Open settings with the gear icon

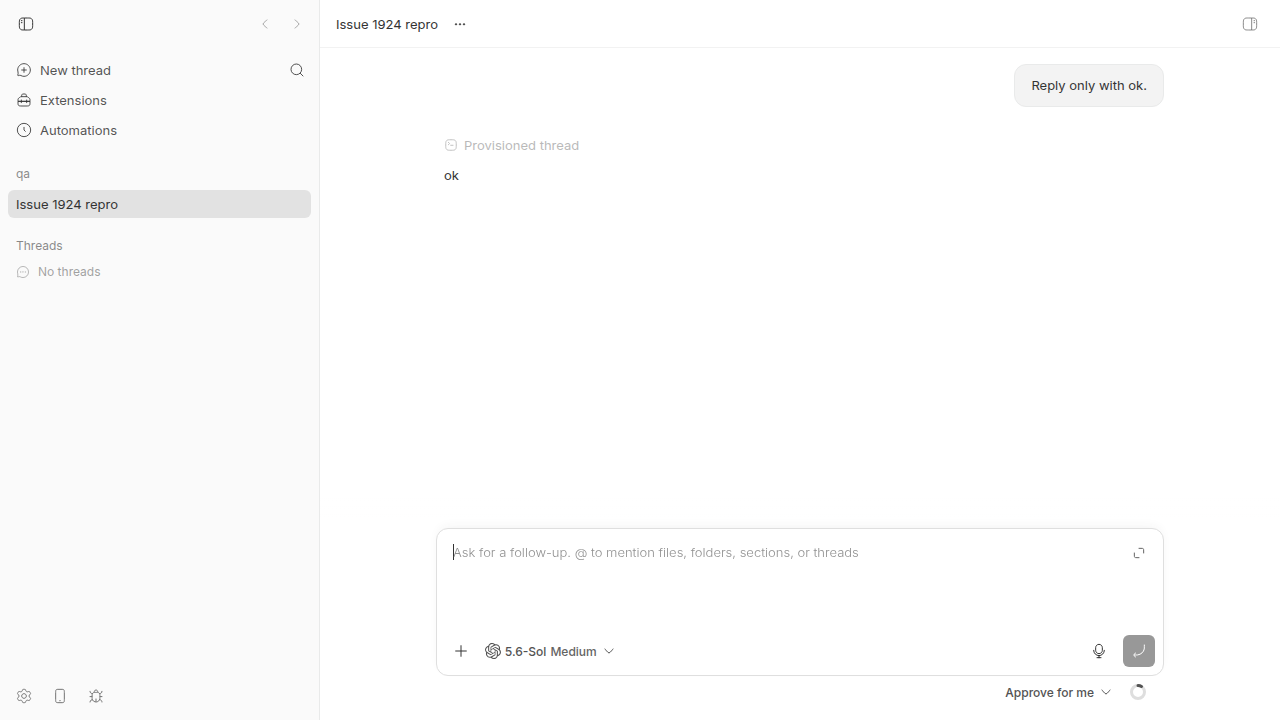click(24, 696)
